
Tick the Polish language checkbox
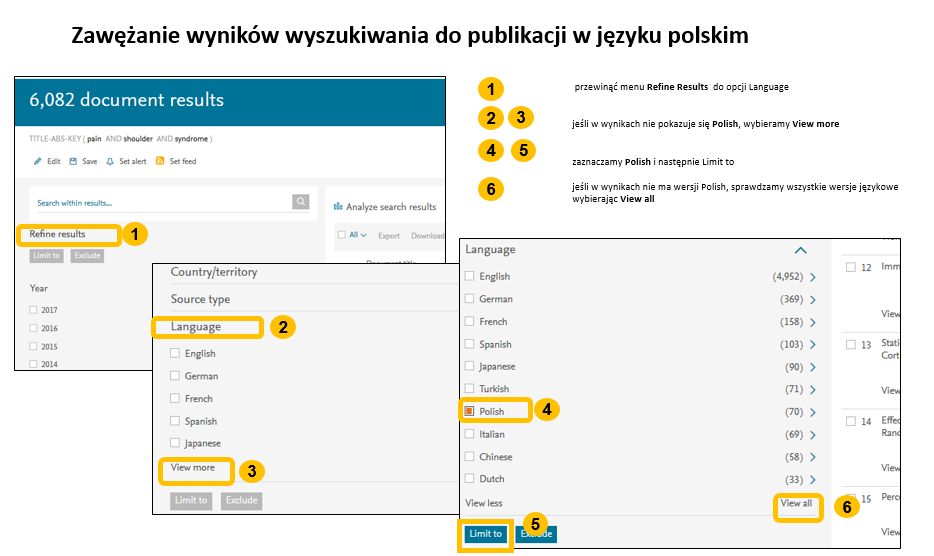(x=470, y=411)
